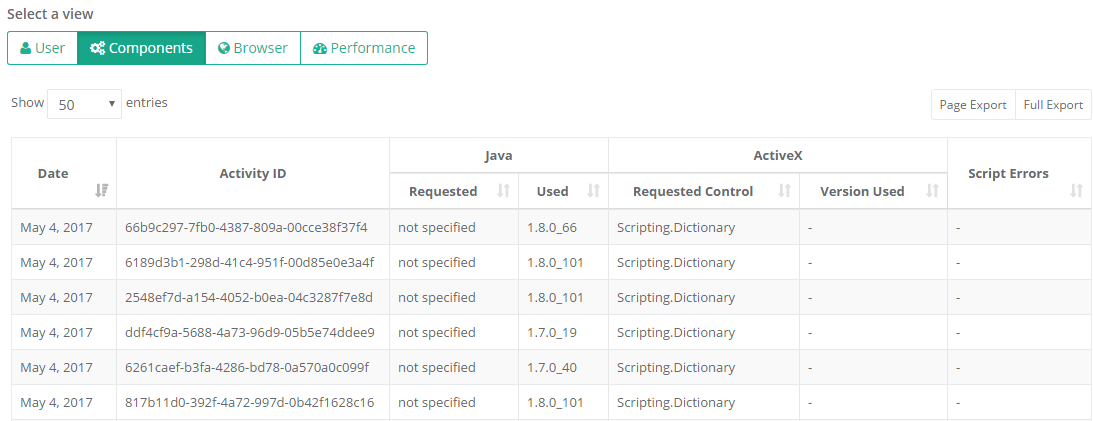This screenshot has width=1093, height=421.
Task: Click sort arrows beside Java Used
Action: [x=593, y=191]
